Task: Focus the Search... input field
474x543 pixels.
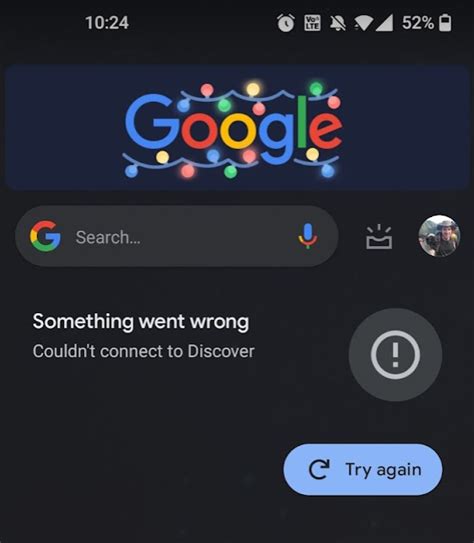Action: (177, 236)
